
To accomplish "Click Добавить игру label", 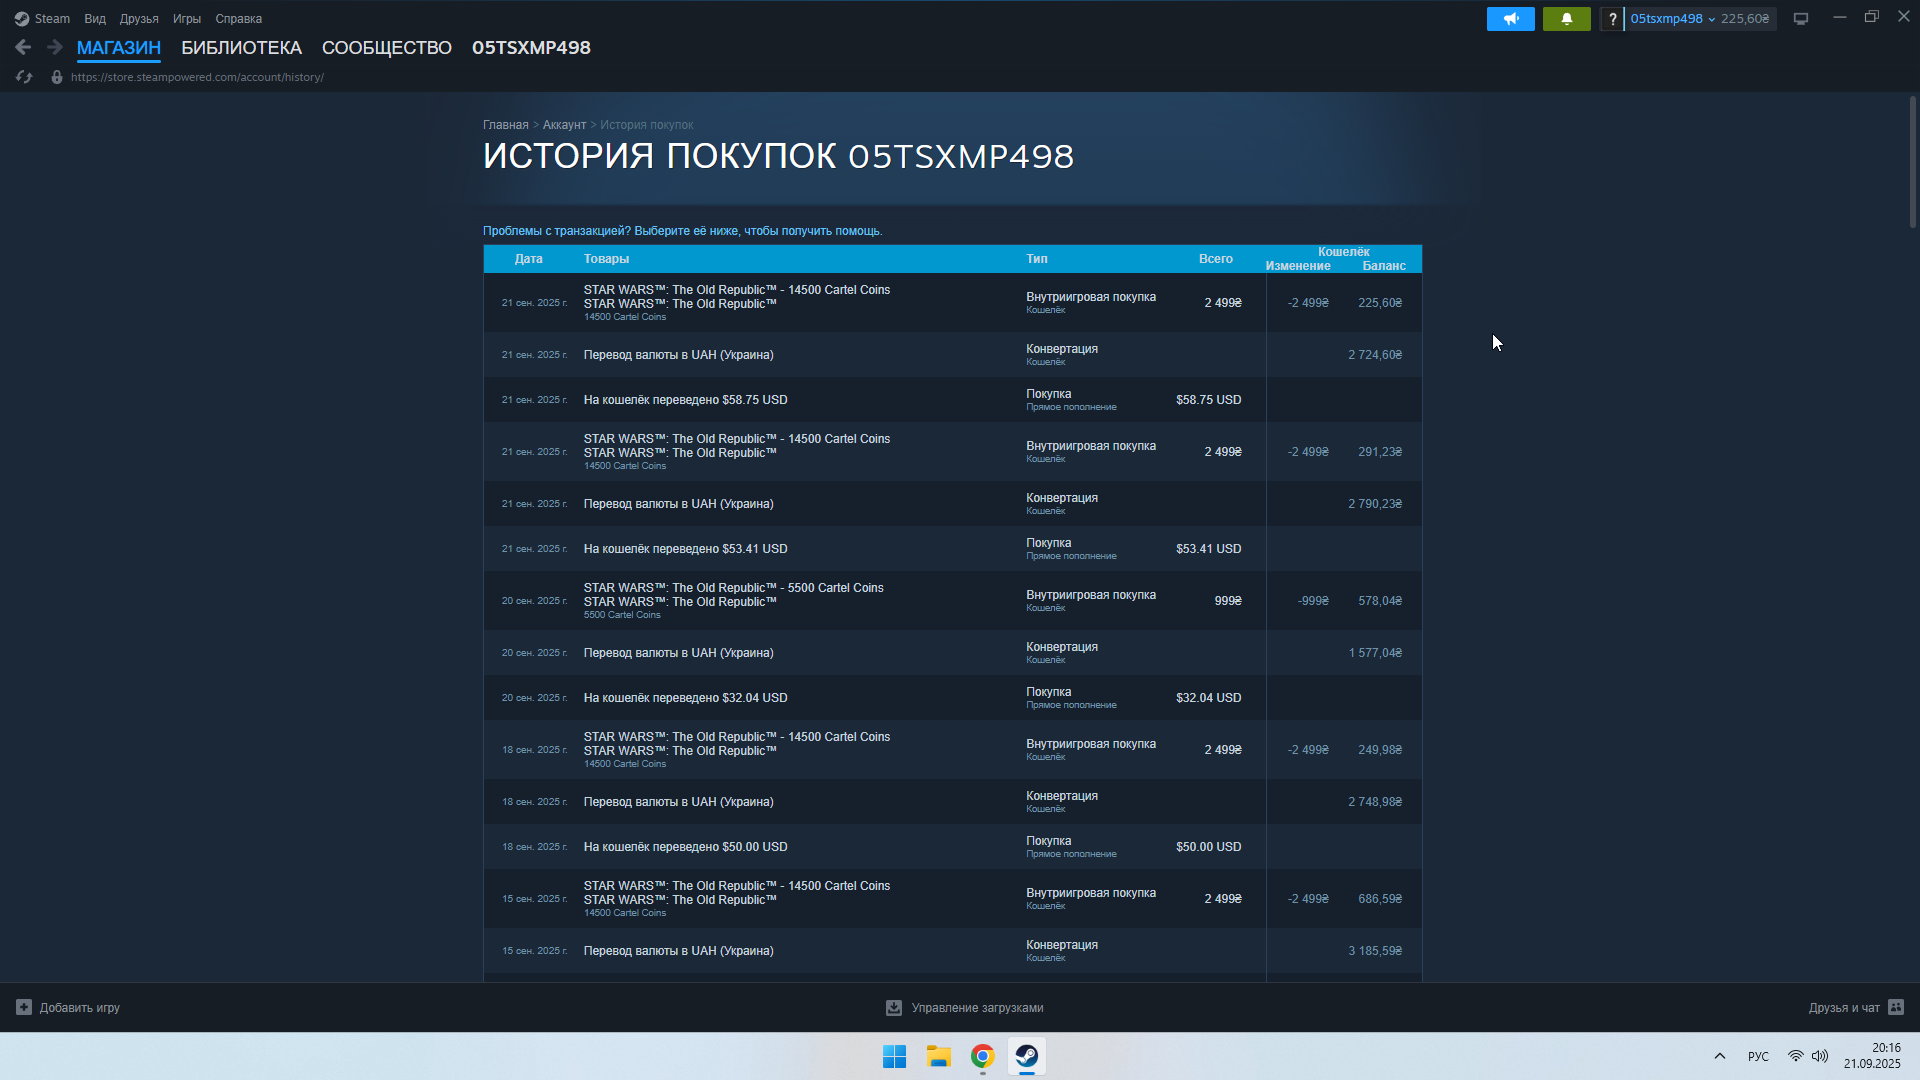I will tap(80, 1008).
